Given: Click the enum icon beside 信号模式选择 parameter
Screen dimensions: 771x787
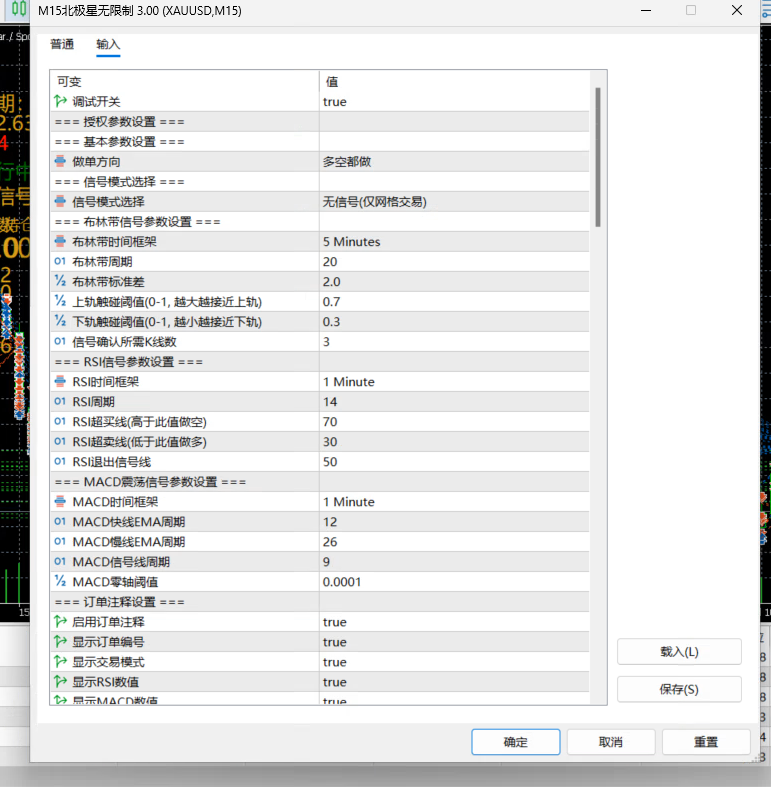Looking at the screenshot, I should tap(60, 201).
